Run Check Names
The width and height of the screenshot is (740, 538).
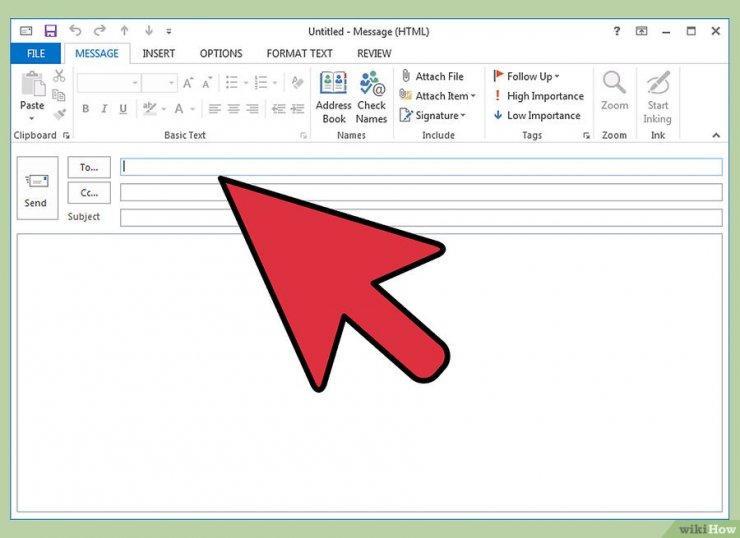(371, 97)
